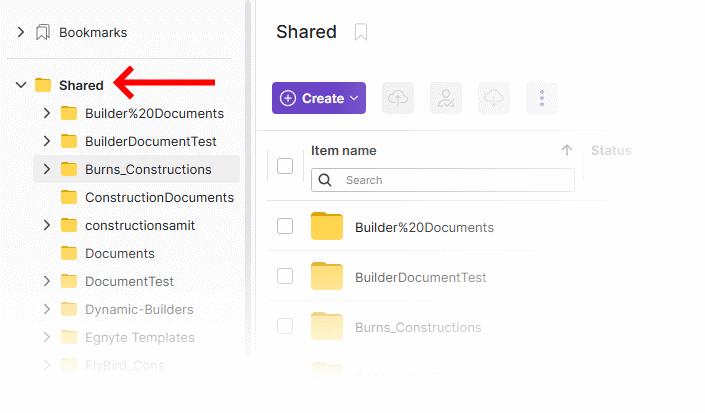Screen dimensions: 705x413
Task: Click the BuilderDocumentTest folder icon in list
Action: point(327,277)
